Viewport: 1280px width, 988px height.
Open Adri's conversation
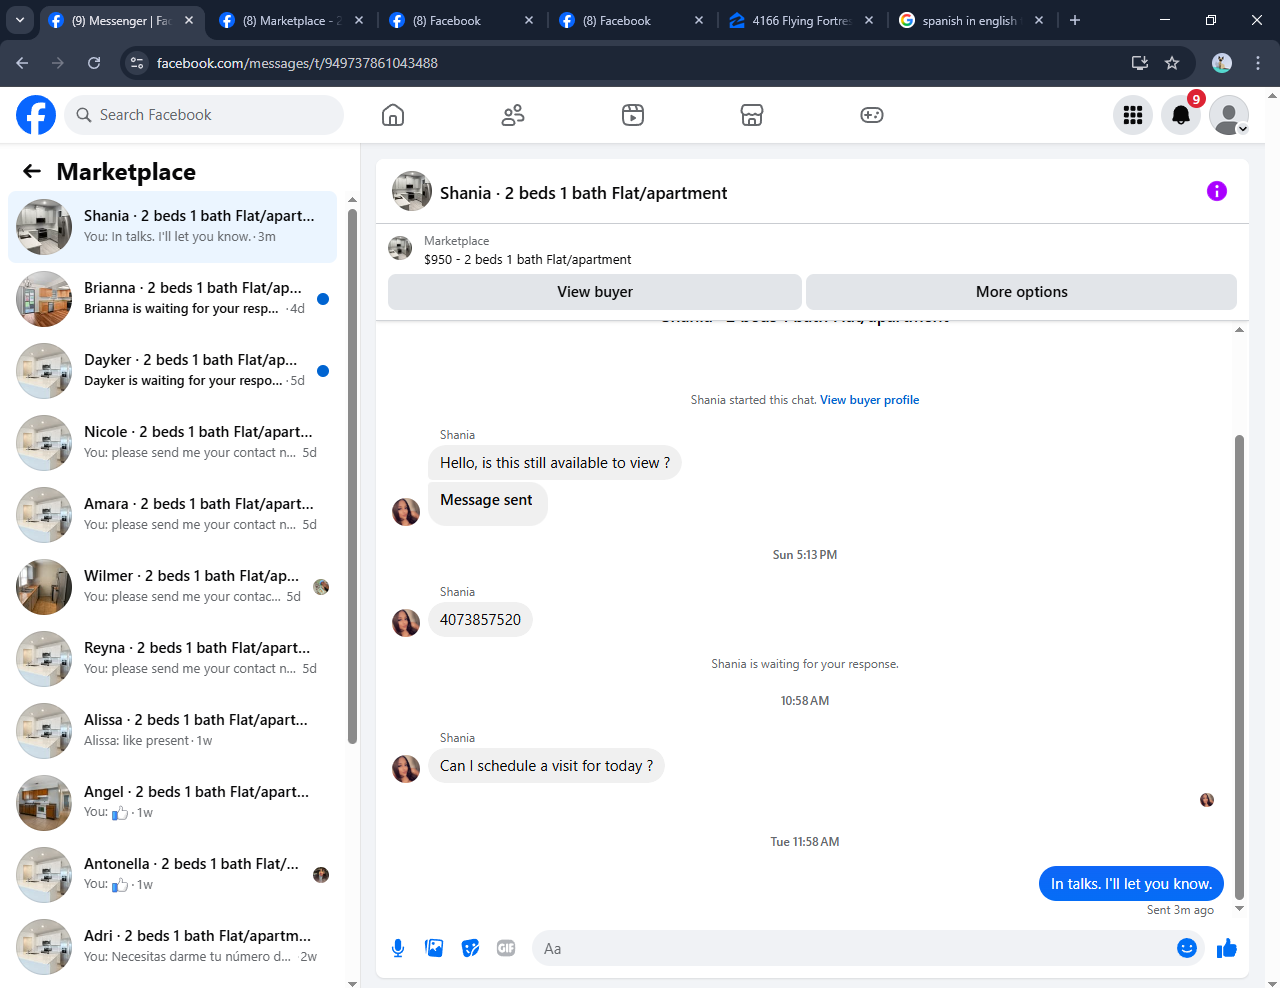(172, 947)
